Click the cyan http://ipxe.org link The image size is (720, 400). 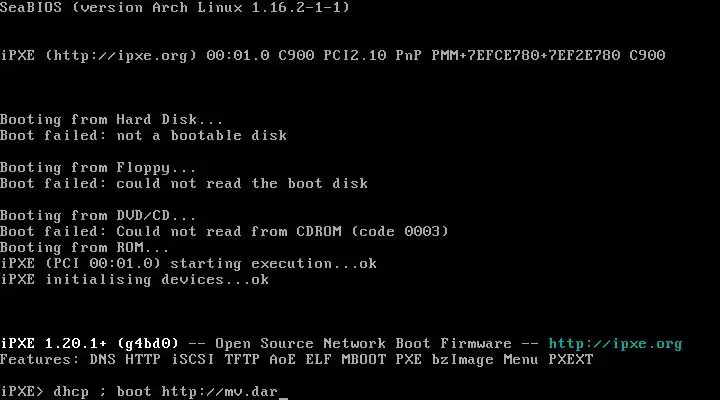point(615,344)
